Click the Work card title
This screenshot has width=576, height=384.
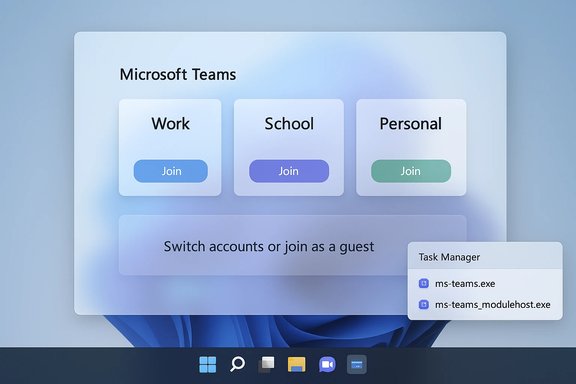pos(170,123)
